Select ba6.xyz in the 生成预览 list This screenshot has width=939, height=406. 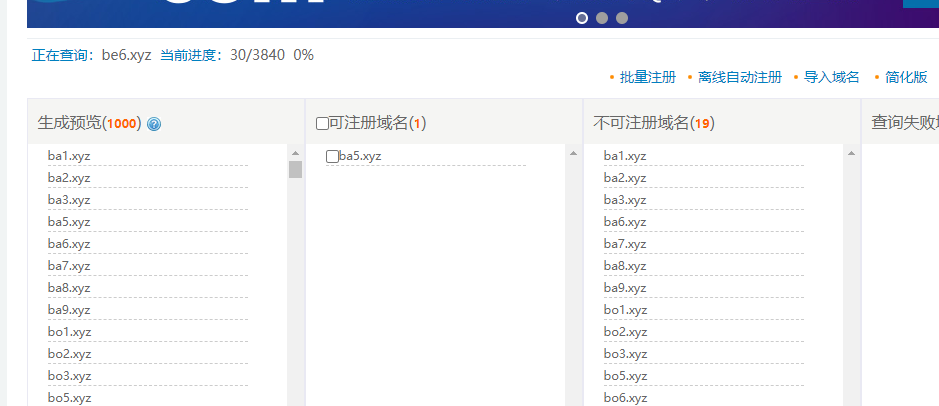[69, 244]
